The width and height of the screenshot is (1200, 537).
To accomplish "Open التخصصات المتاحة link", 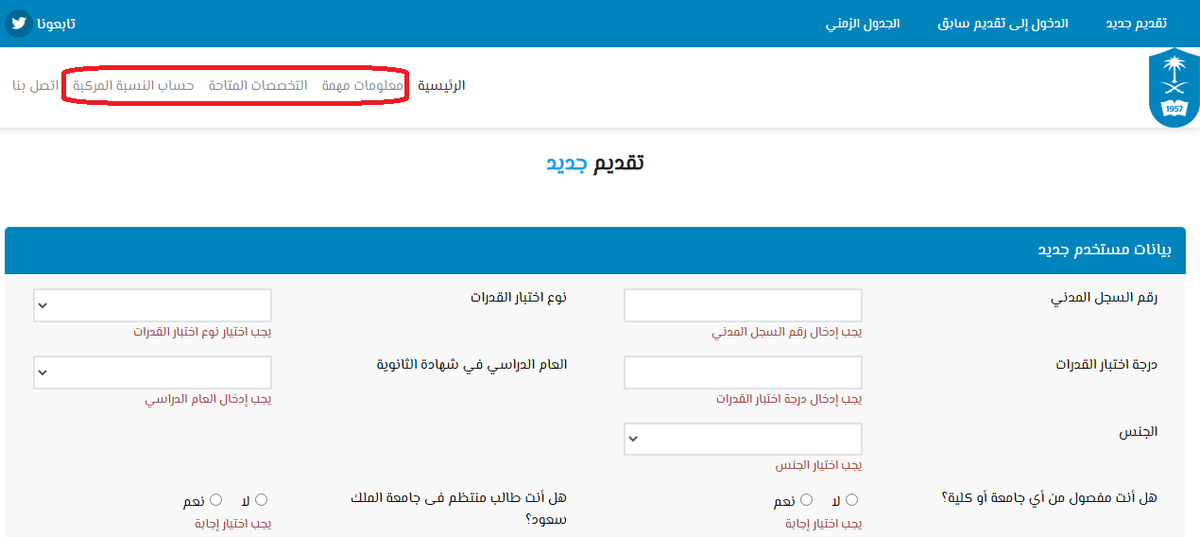I will pos(258,85).
